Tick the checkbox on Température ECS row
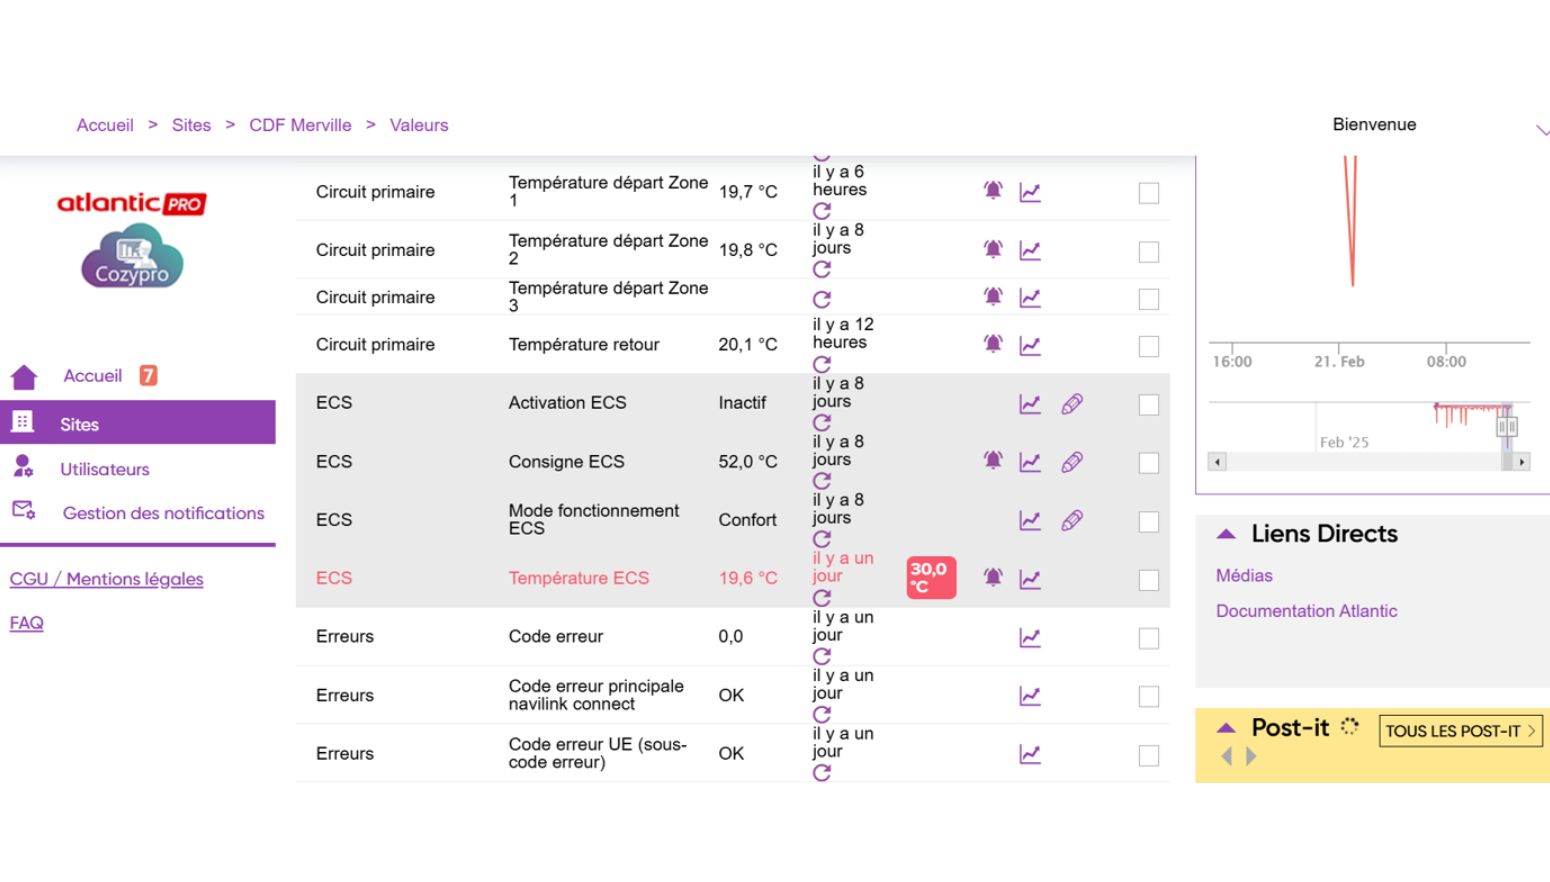This screenshot has width=1550, height=882. click(x=1149, y=580)
